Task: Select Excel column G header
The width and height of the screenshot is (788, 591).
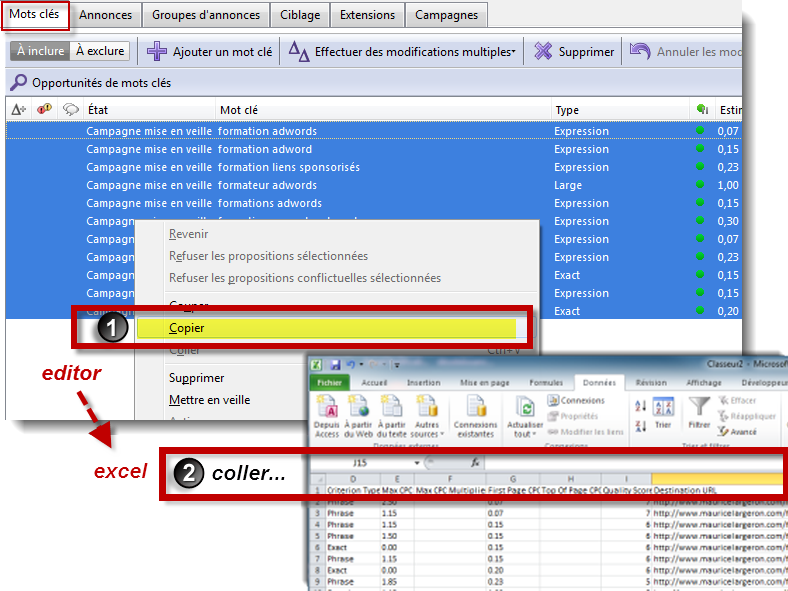Action: point(513,478)
